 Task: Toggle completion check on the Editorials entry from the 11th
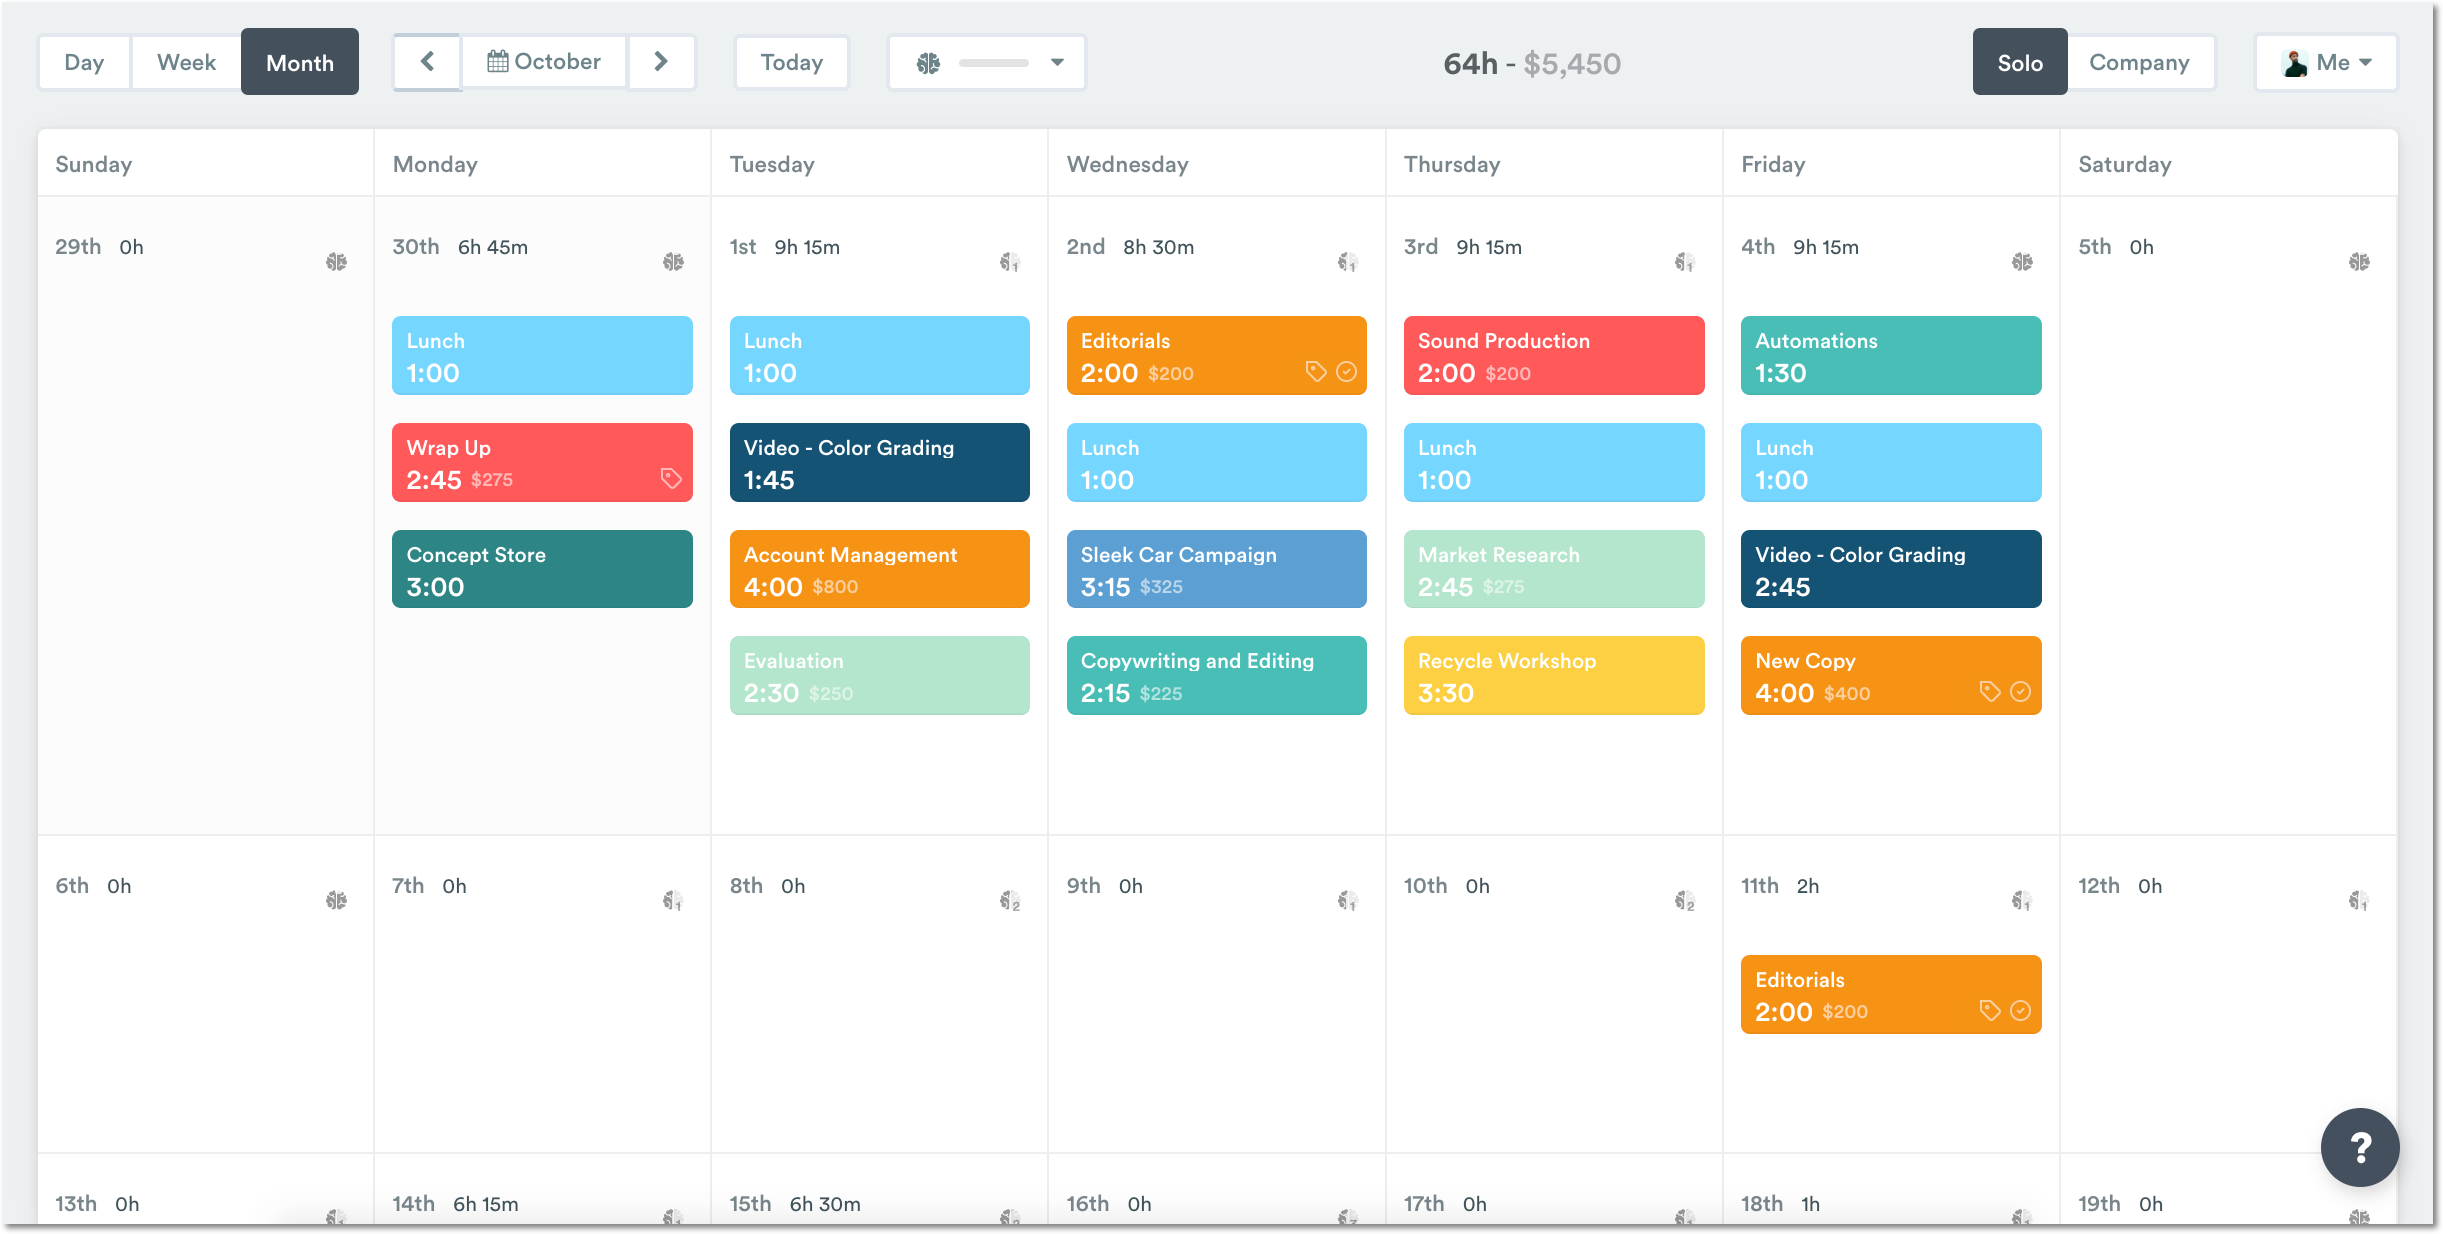2021,1010
